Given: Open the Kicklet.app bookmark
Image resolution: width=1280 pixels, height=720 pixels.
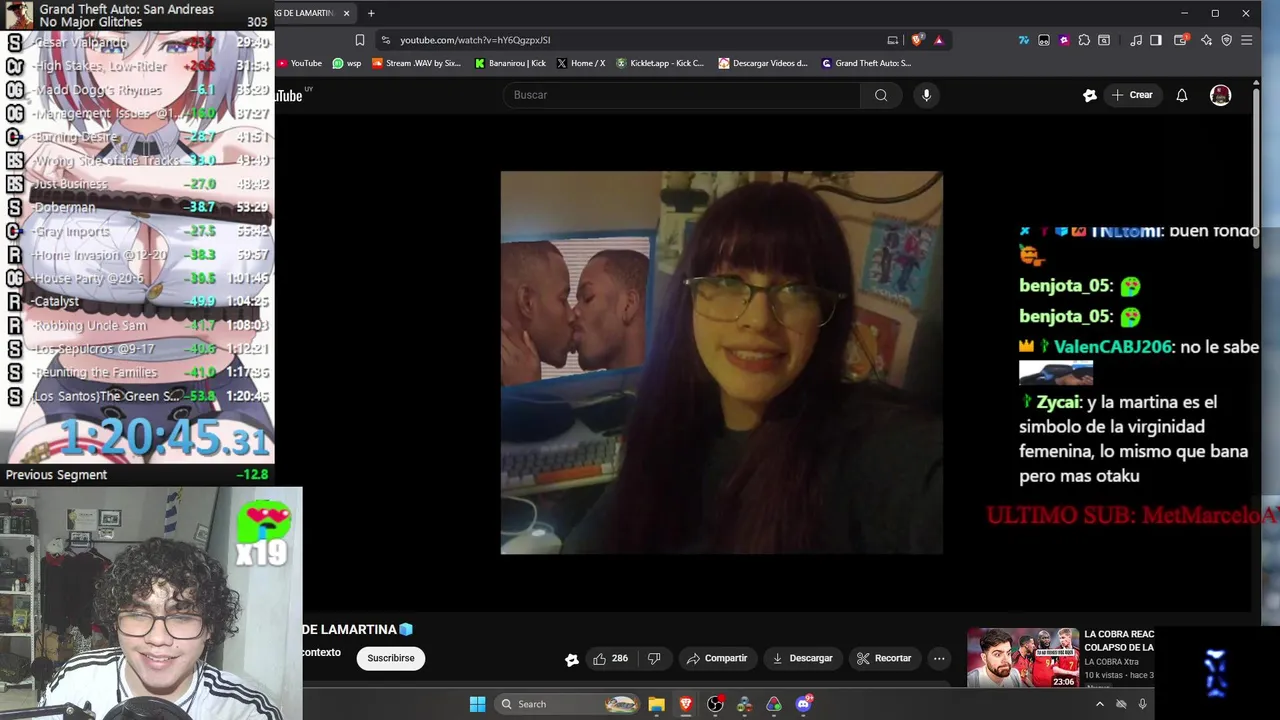Looking at the screenshot, I should tap(660, 63).
